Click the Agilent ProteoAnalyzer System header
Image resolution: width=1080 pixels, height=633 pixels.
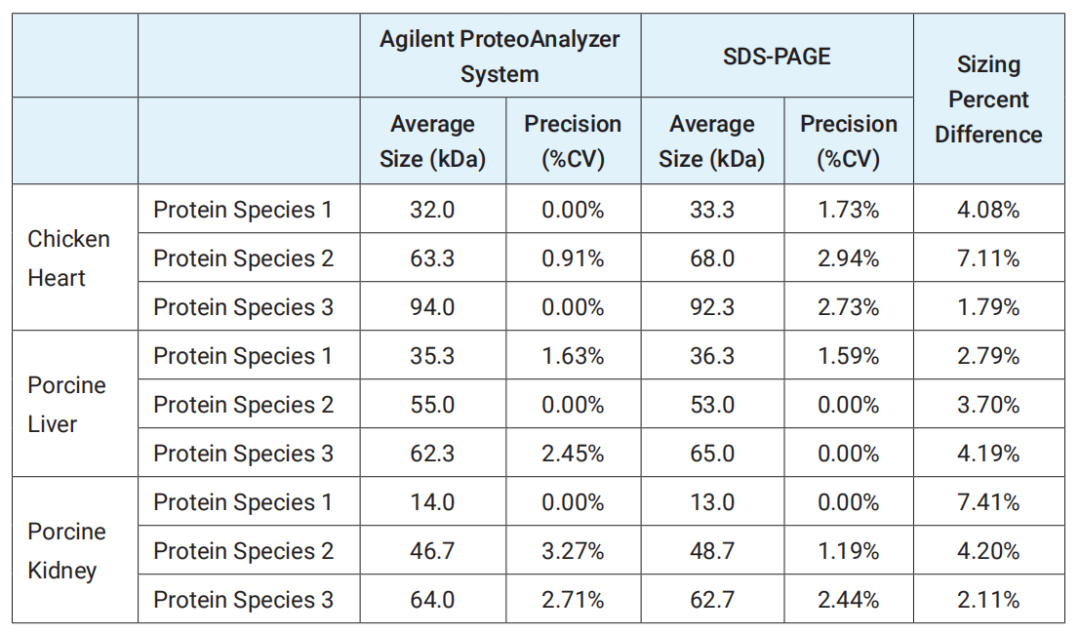(500, 57)
